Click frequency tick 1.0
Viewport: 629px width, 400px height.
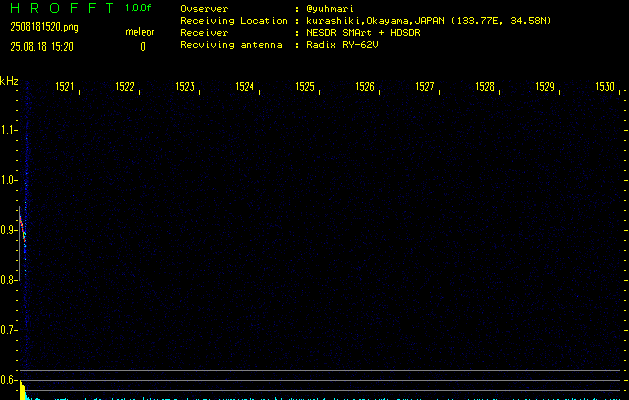pyautogui.click(x=8, y=180)
